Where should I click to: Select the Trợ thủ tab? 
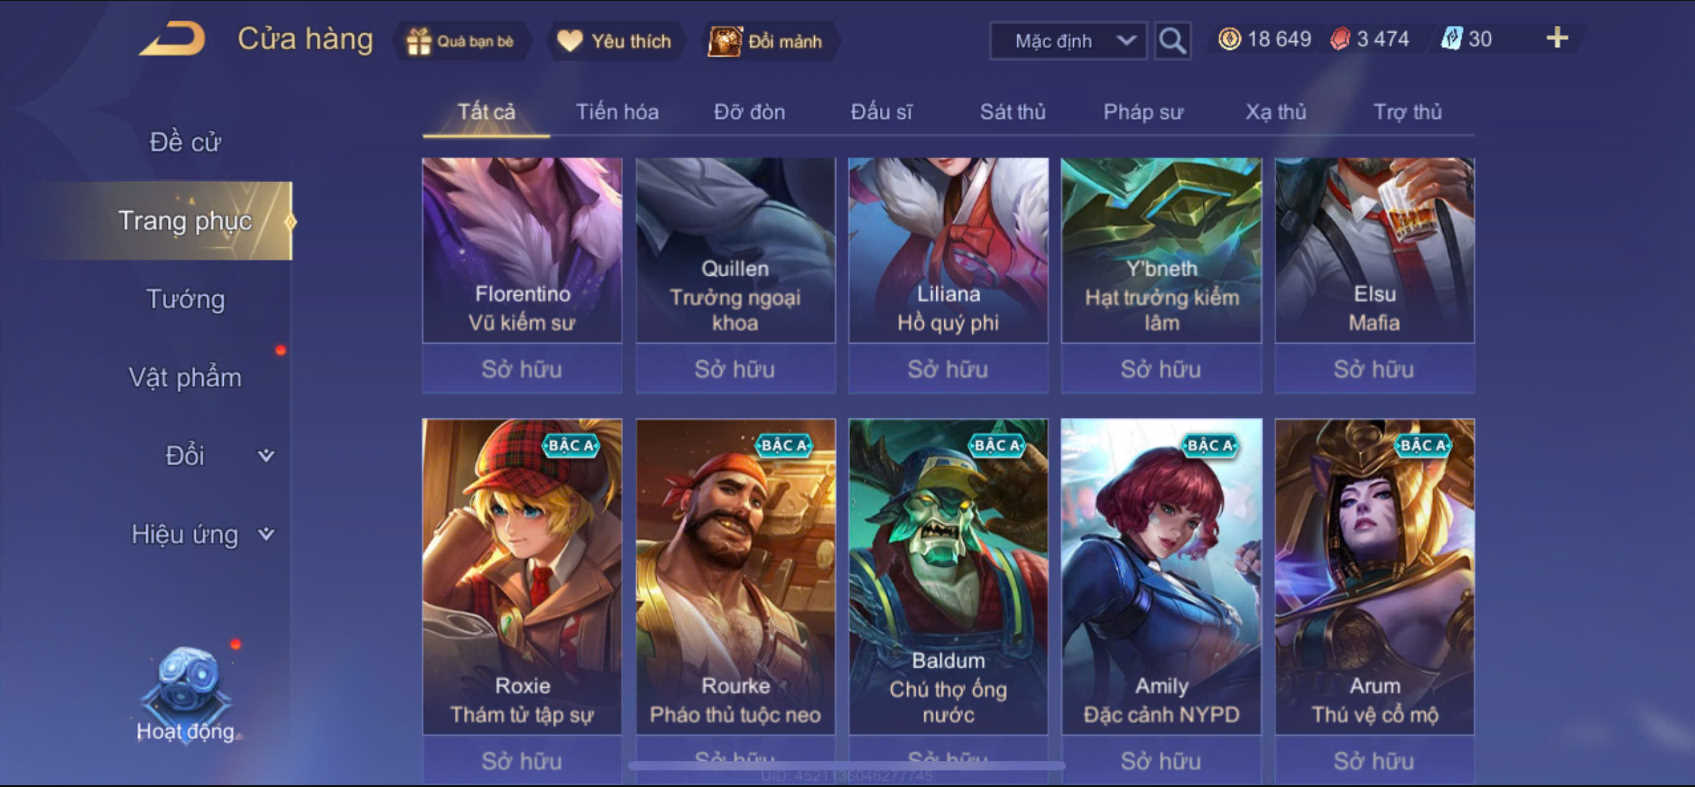coord(1407,112)
